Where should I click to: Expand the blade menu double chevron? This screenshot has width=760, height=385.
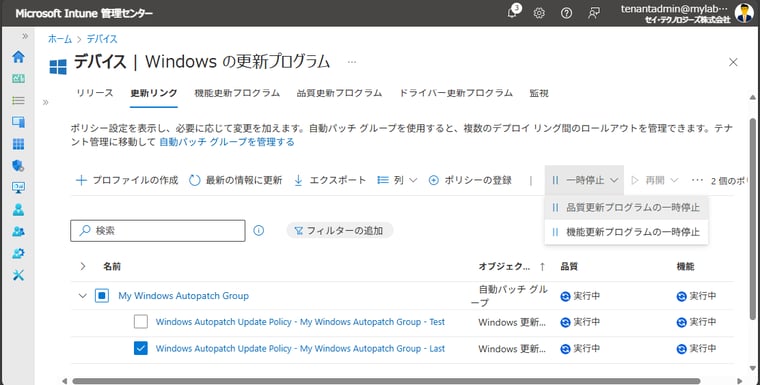pos(46,102)
